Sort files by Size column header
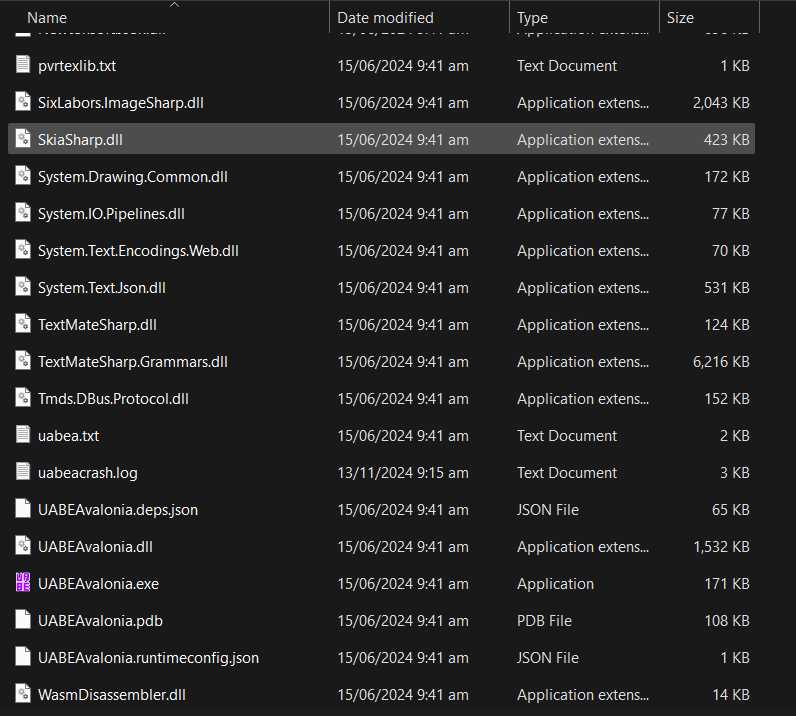Viewport: 796px width, 716px height. 680,18
